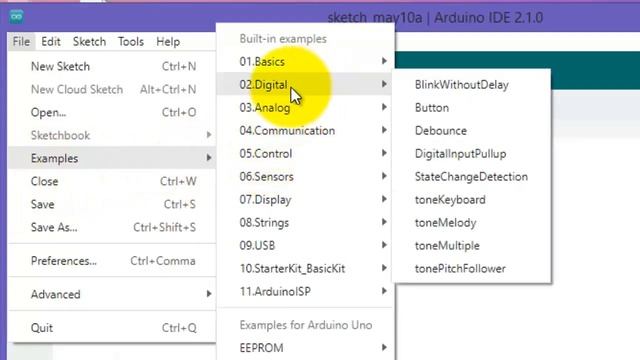Image resolution: width=640 pixels, height=360 pixels.
Task: Open the Debounce example sketch
Action: click(471, 131)
